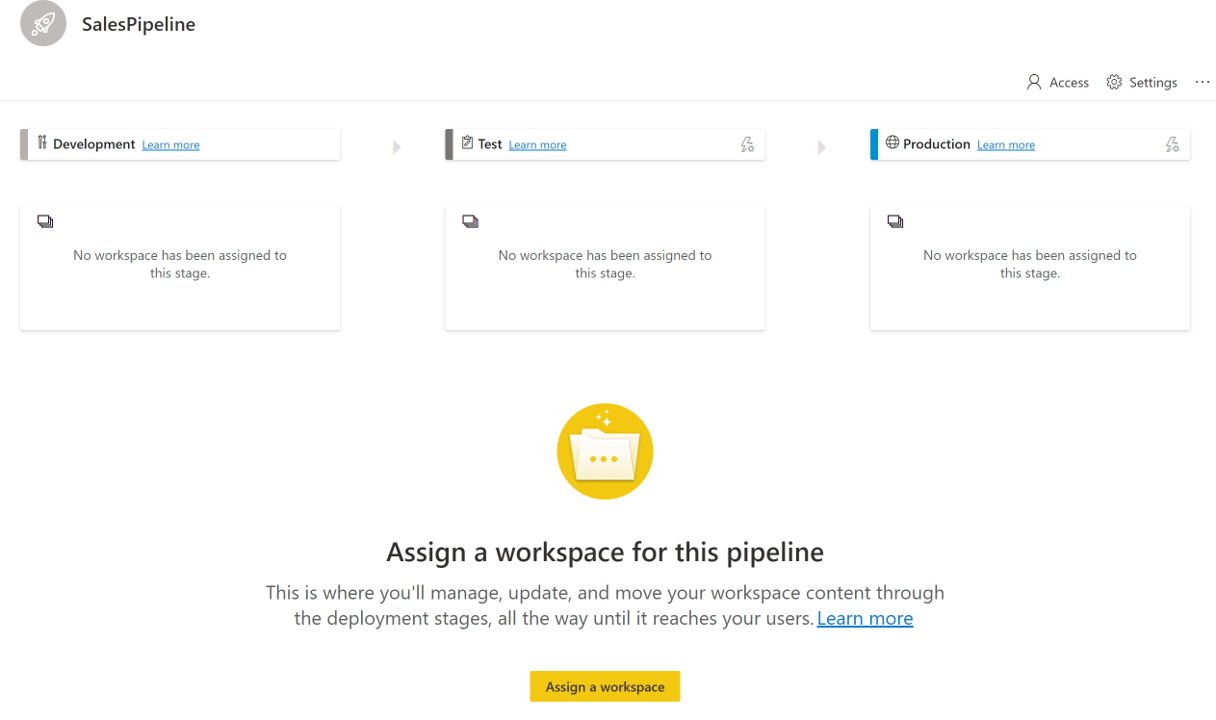Click deployment rules icon on Production stage
The image size is (1216, 720).
tap(1172, 145)
